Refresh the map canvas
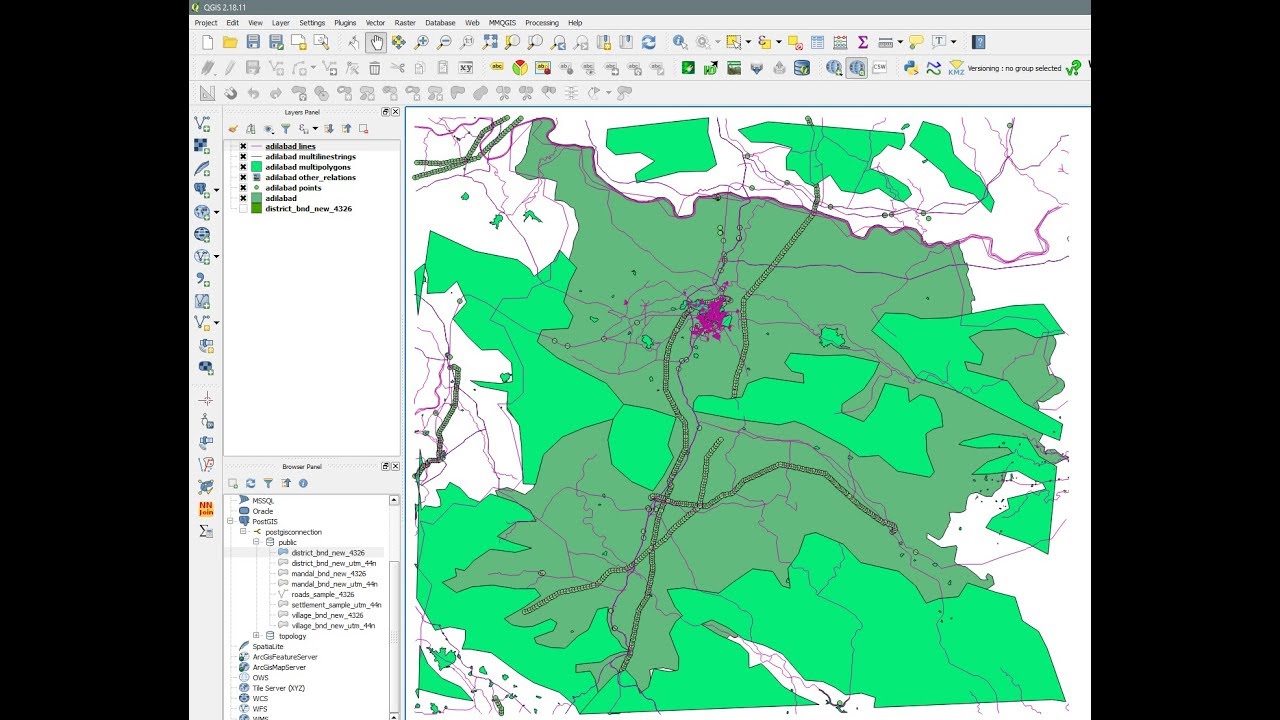This screenshot has width=1280, height=720. [649, 42]
